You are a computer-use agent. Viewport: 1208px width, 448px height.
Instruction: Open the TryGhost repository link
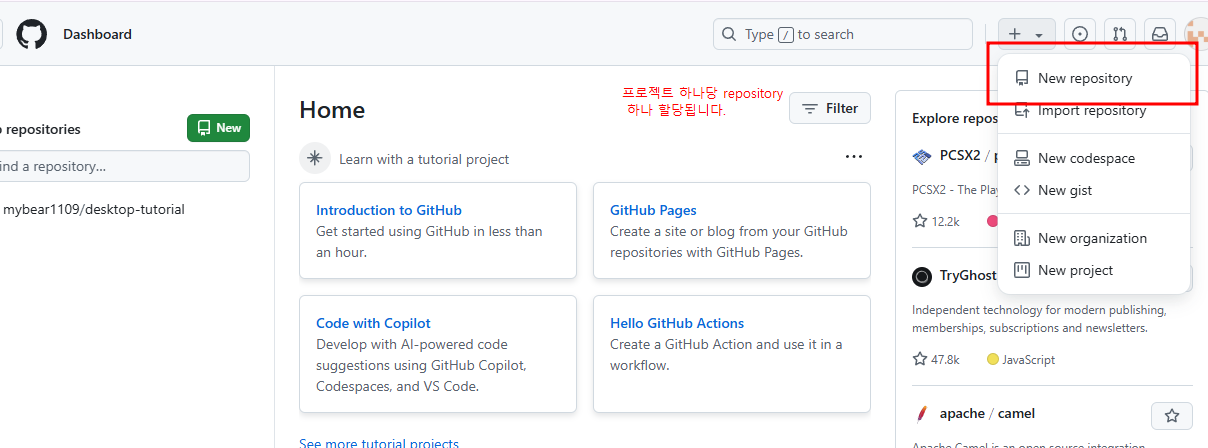pyautogui.click(x=968, y=276)
